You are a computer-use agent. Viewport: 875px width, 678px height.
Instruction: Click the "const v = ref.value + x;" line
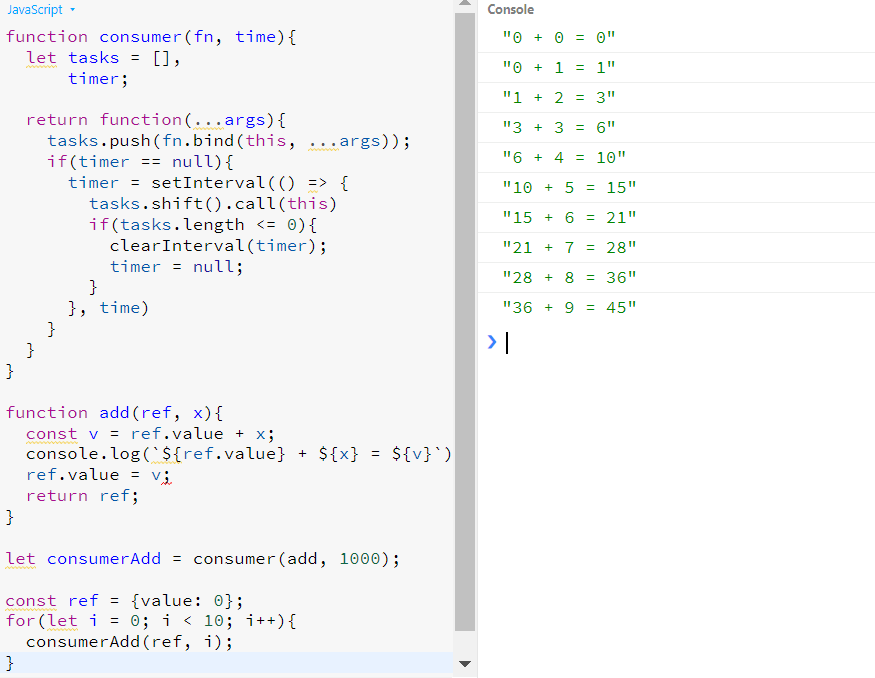pos(150,434)
